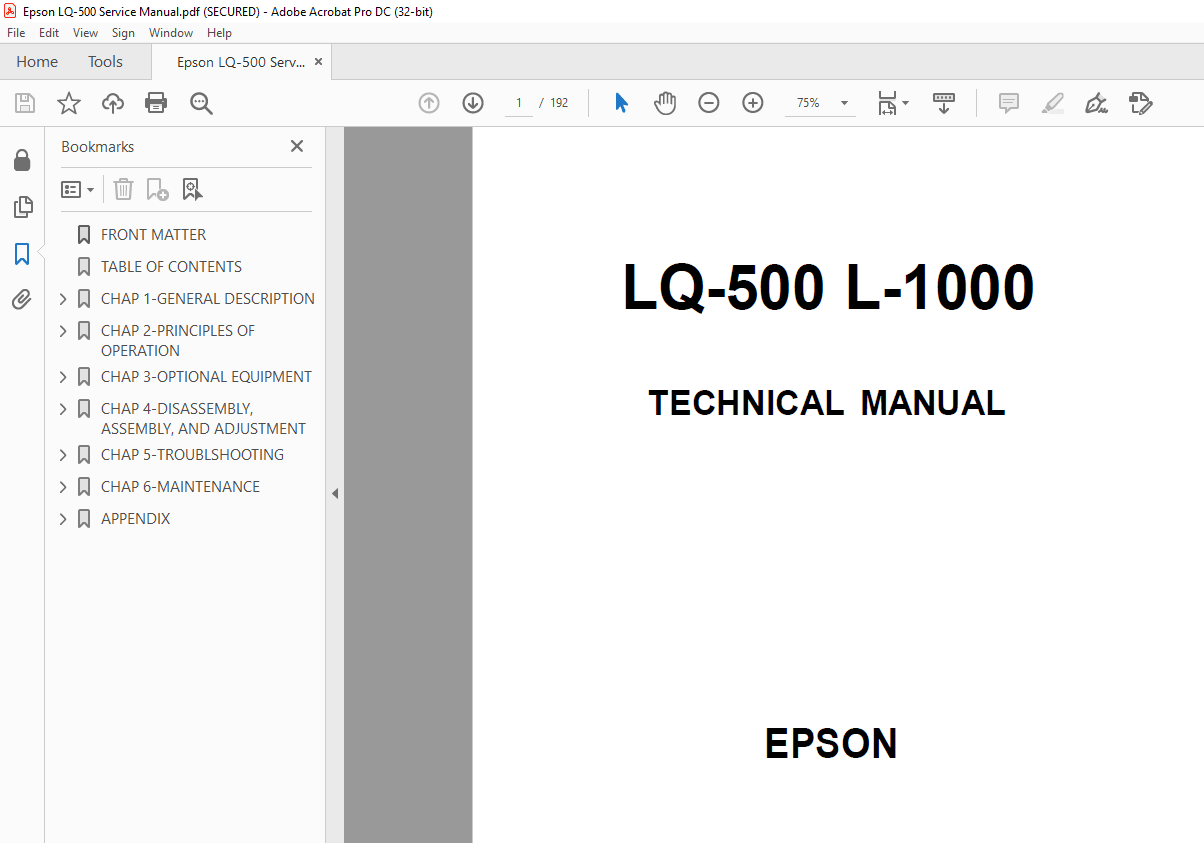Expand the APPENDIX bookmark
This screenshot has height=843, width=1204.
pos(62,518)
